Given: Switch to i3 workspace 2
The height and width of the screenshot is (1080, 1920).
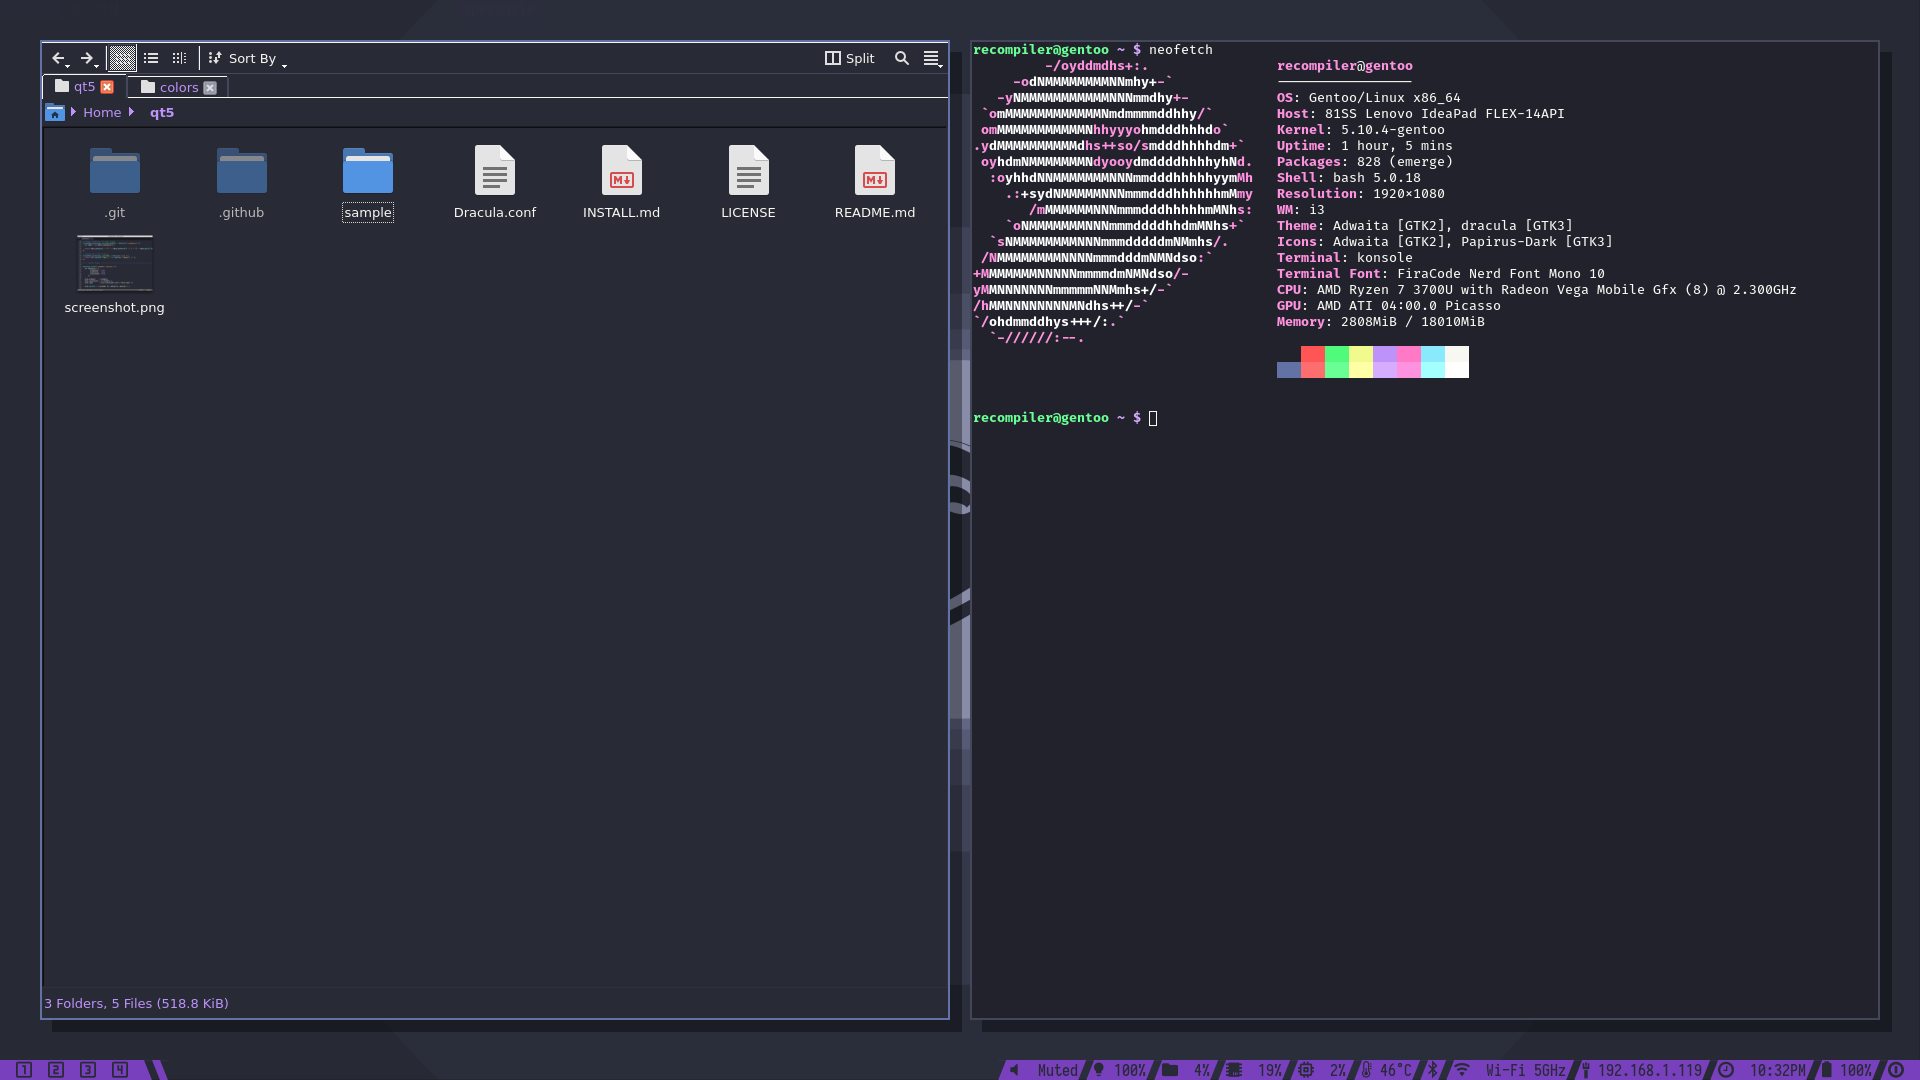Looking at the screenshot, I should tap(56, 1070).
